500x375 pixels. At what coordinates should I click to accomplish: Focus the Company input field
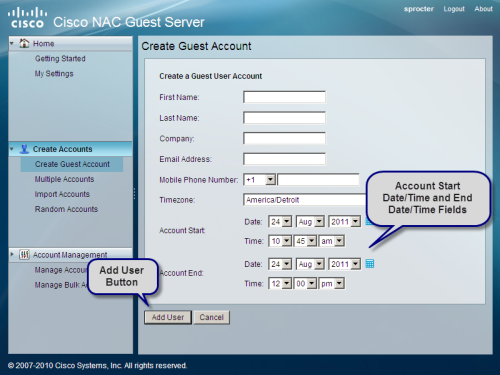click(284, 139)
